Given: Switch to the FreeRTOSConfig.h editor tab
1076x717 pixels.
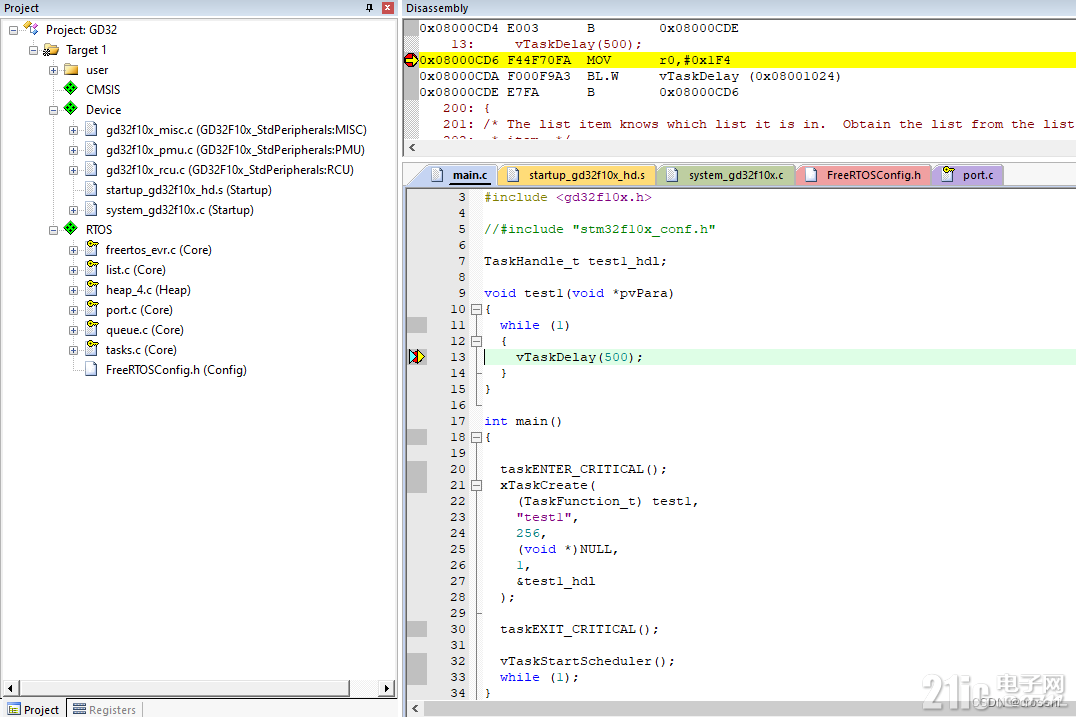Looking at the screenshot, I should point(865,175).
